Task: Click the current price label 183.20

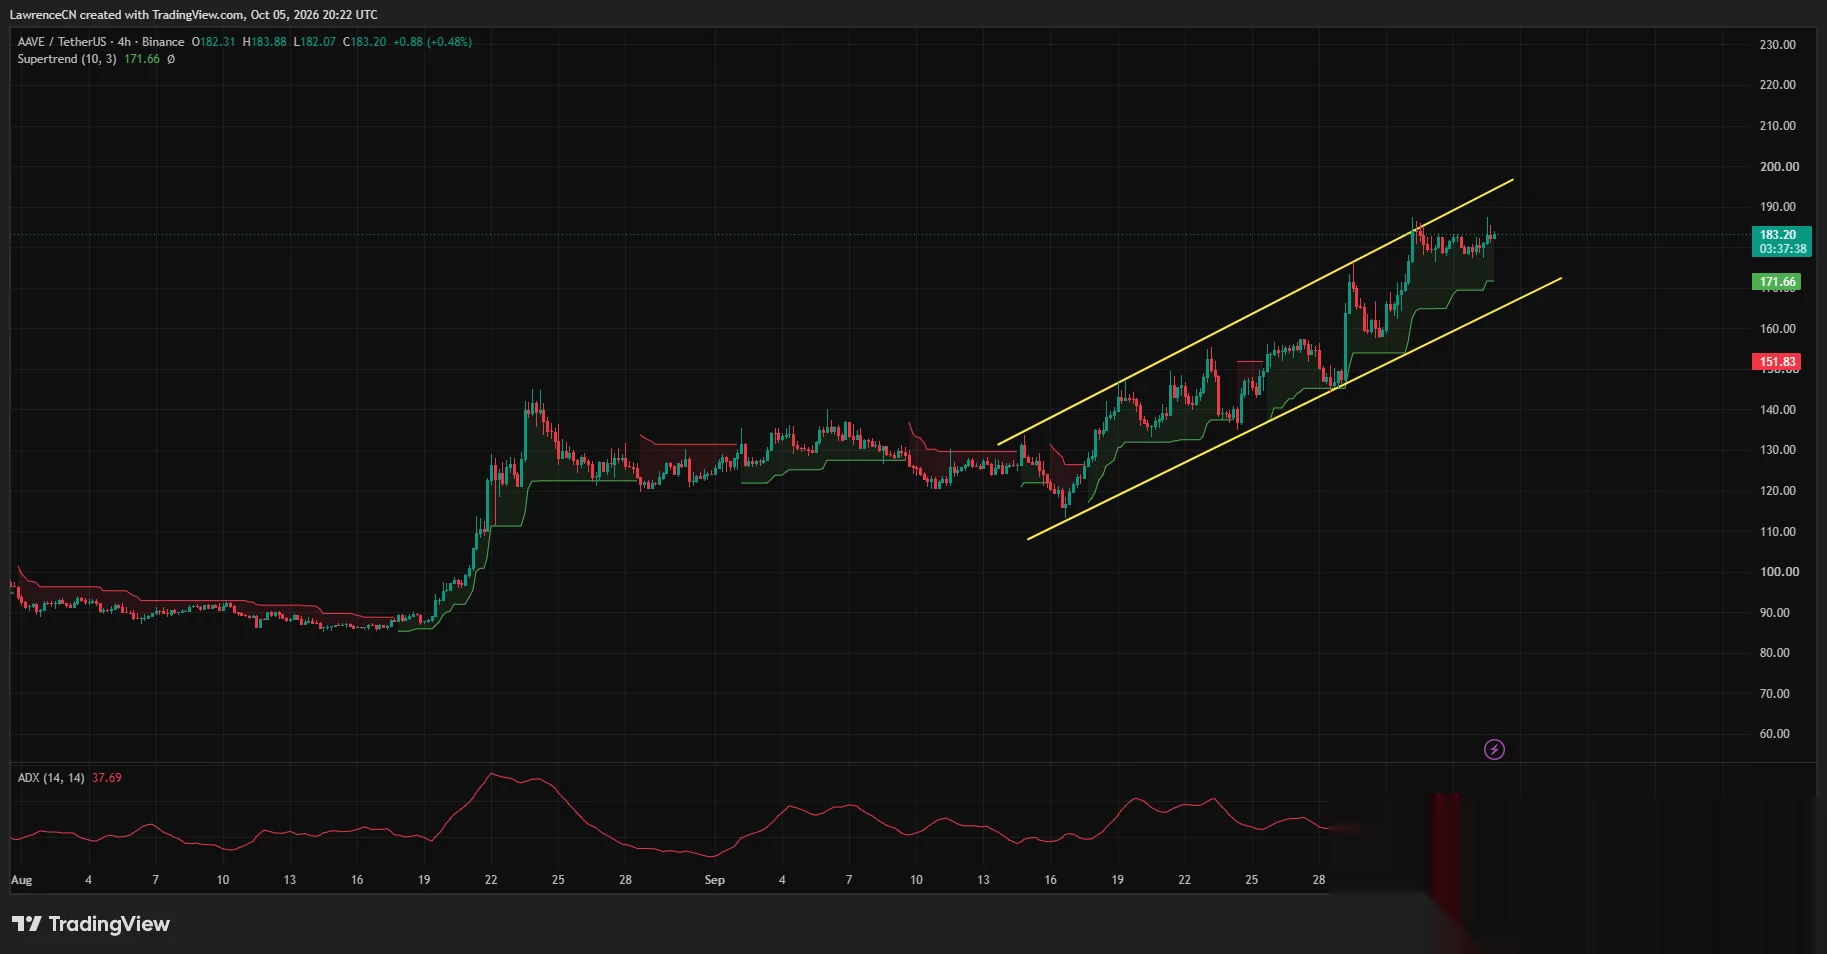Action: pos(1782,241)
